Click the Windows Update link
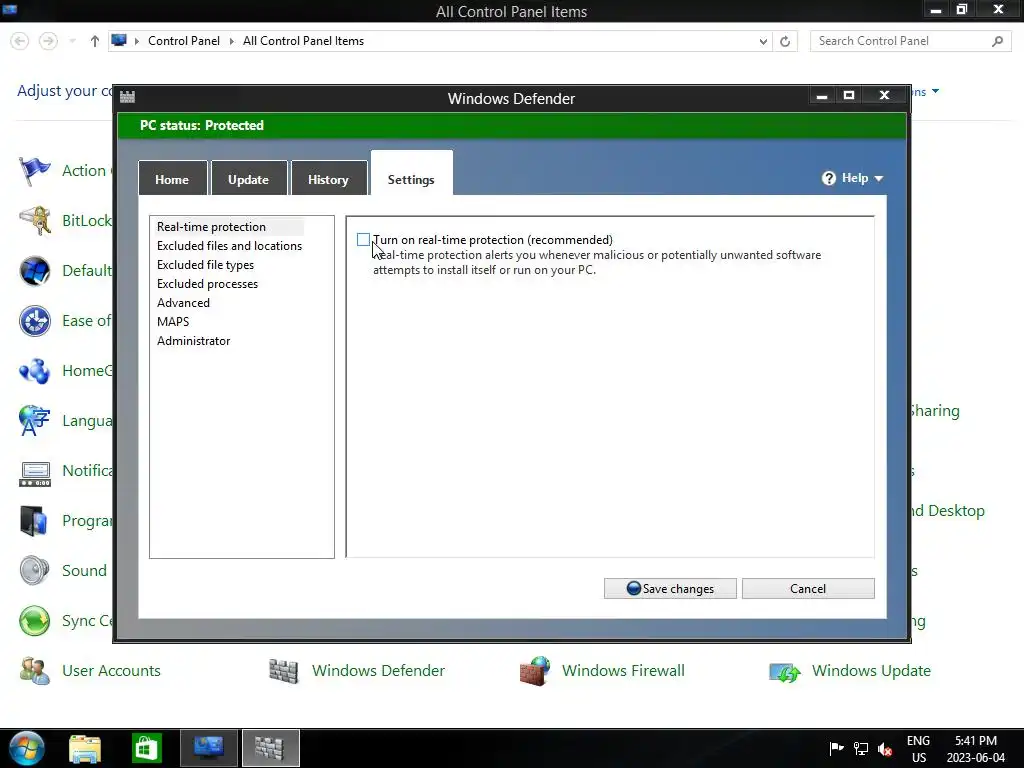 [871, 671]
